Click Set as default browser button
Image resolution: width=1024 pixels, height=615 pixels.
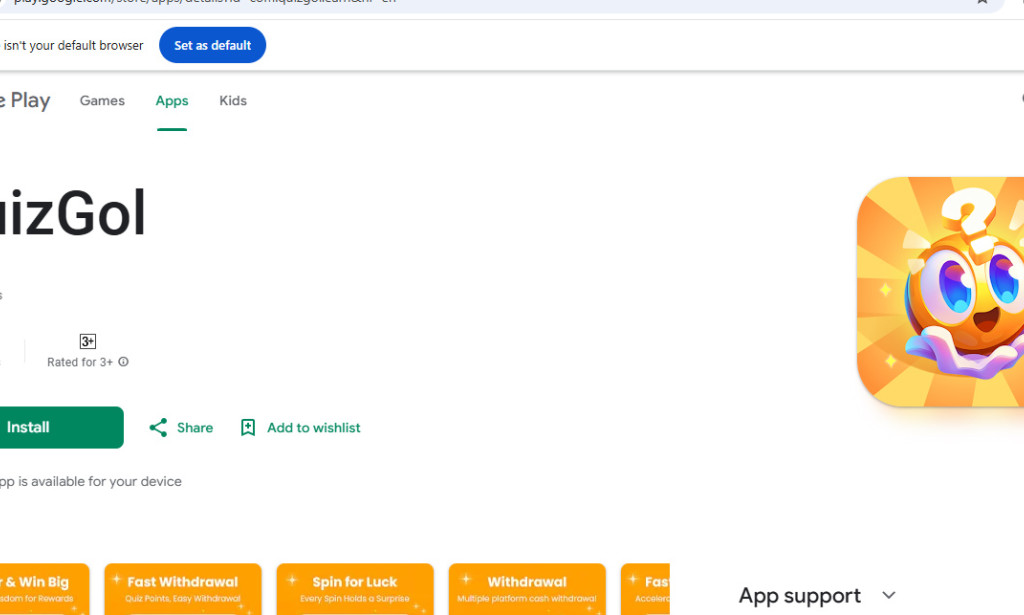point(212,44)
